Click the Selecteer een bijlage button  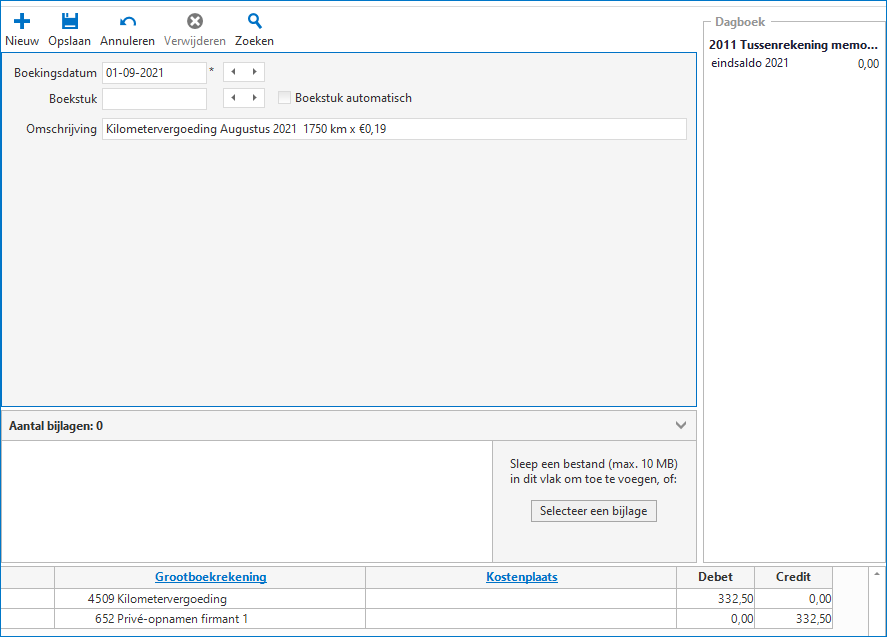(593, 511)
